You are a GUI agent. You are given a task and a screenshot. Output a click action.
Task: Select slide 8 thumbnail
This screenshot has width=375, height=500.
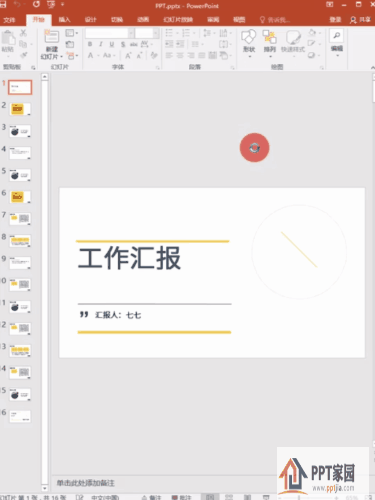point(20,241)
